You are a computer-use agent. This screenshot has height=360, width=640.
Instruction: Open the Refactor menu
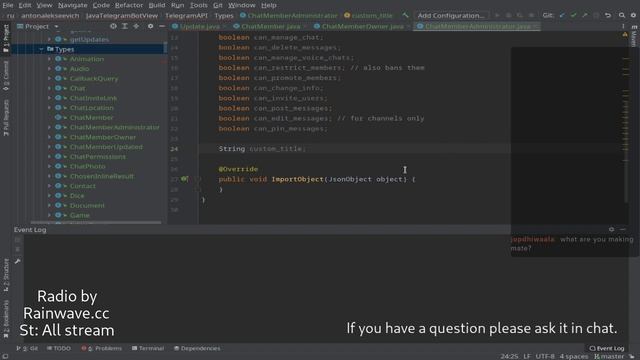point(129,5)
